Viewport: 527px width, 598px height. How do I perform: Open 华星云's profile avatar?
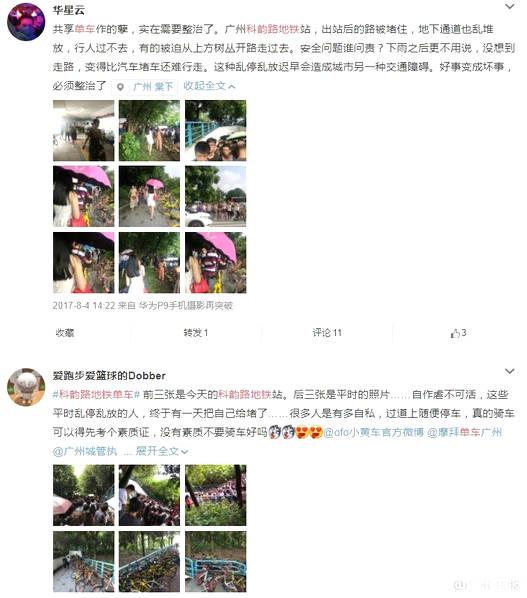coord(26,22)
